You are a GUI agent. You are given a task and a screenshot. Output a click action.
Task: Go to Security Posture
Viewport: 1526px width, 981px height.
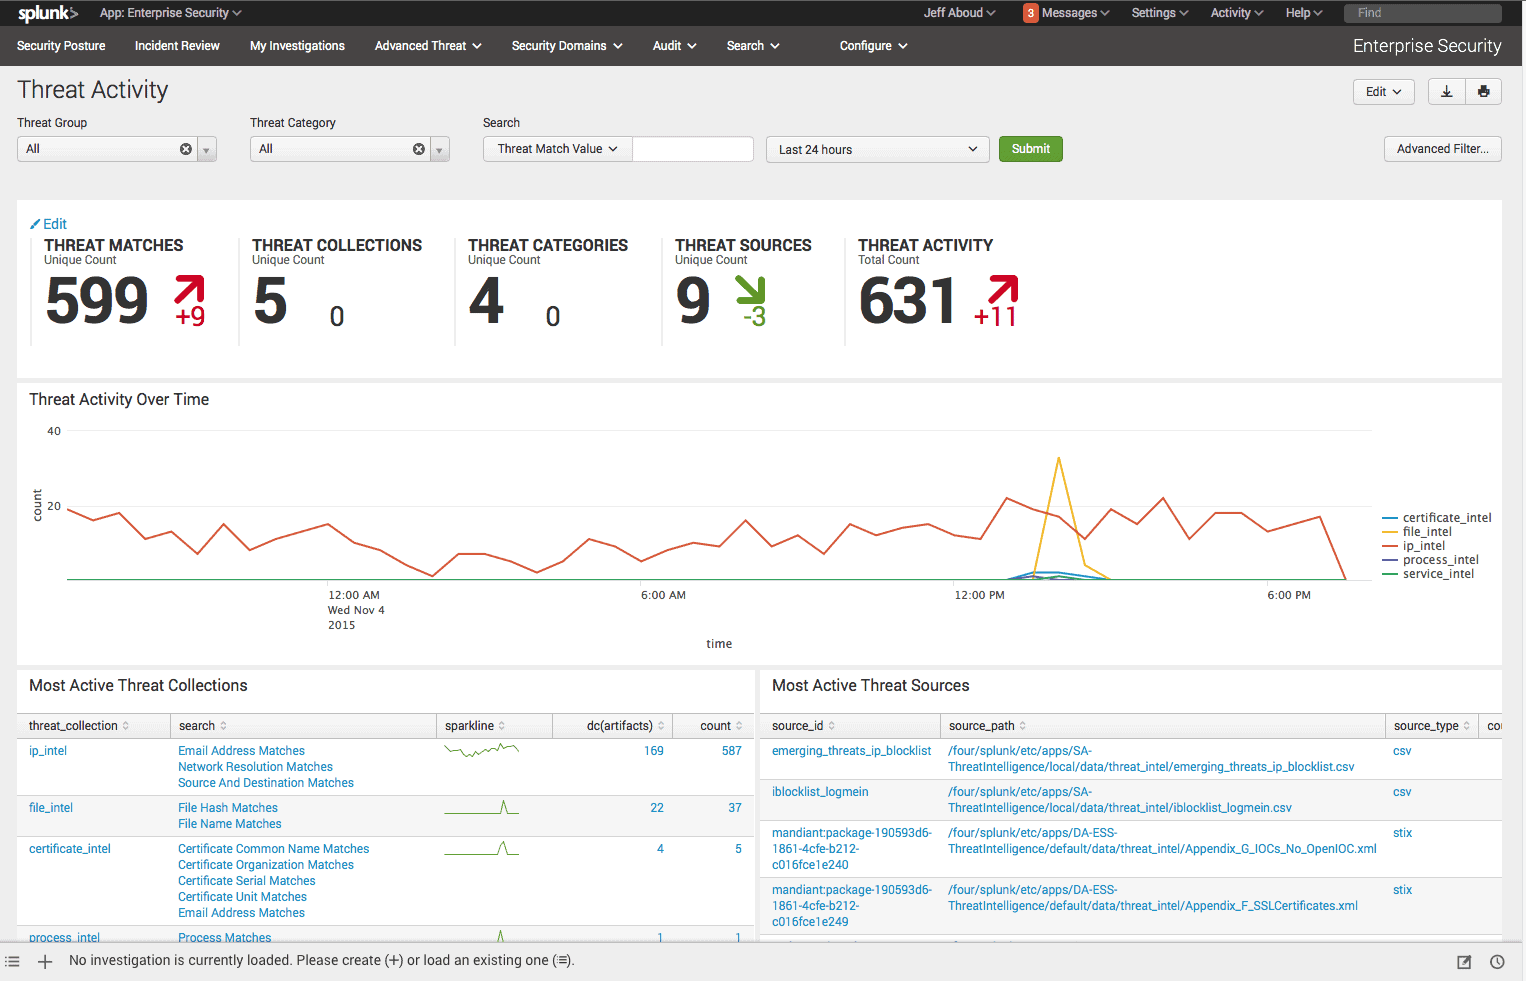(x=61, y=46)
